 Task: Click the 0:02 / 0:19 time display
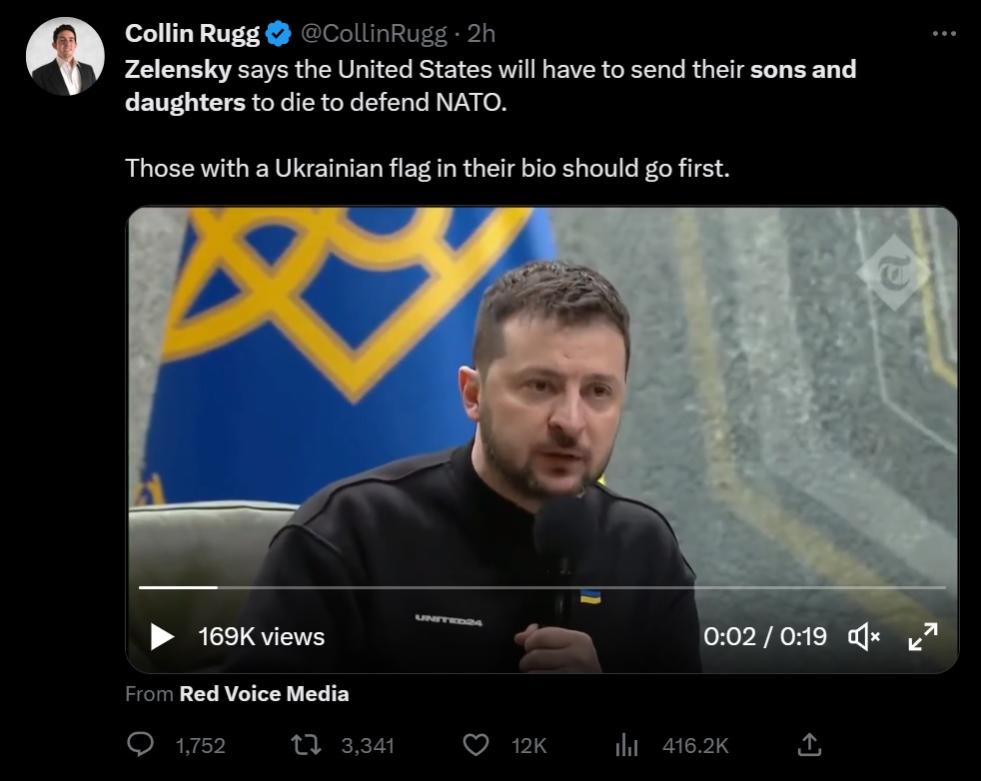click(x=765, y=636)
